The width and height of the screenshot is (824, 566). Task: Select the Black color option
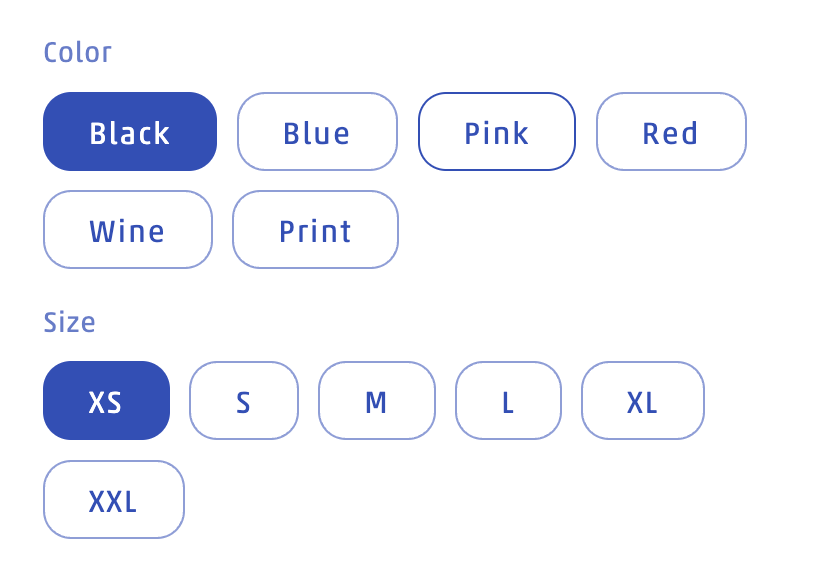(x=130, y=132)
